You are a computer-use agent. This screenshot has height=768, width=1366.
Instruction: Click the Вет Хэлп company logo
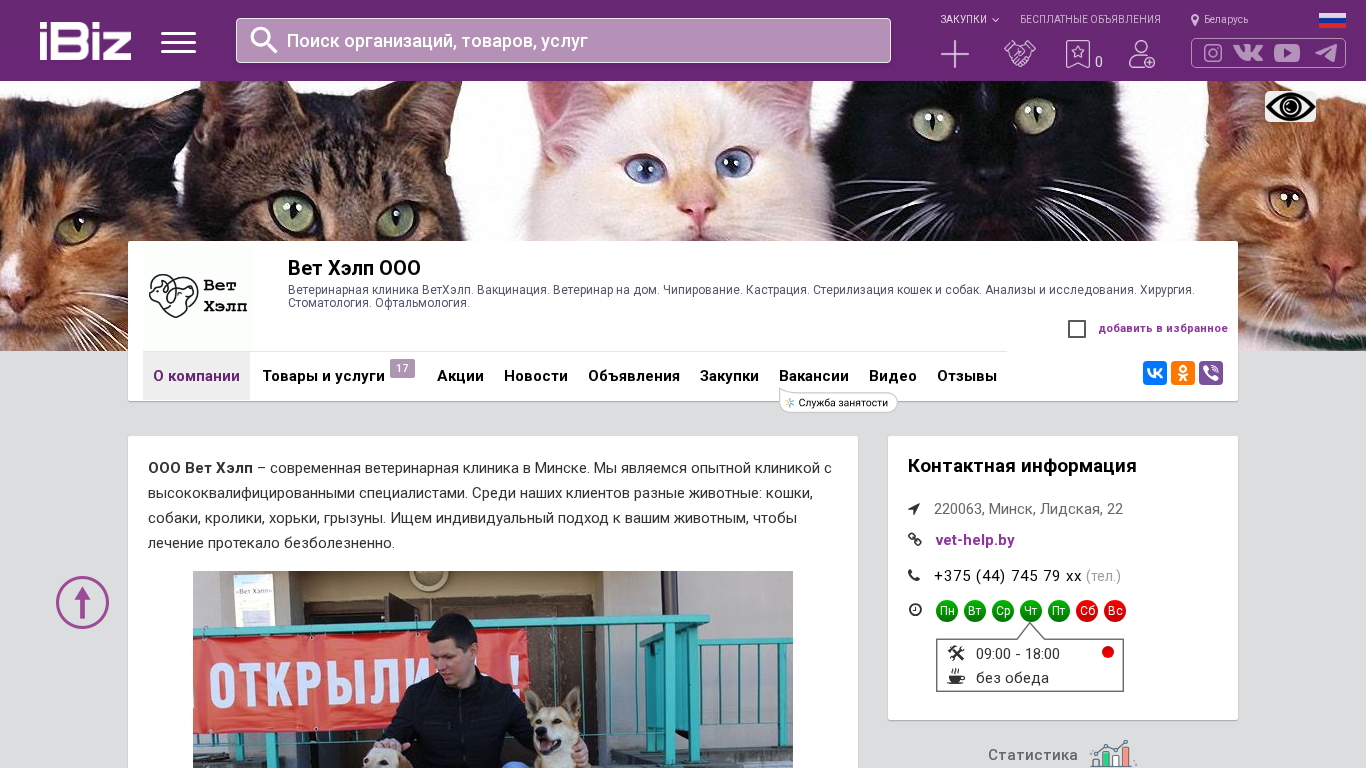tap(198, 297)
